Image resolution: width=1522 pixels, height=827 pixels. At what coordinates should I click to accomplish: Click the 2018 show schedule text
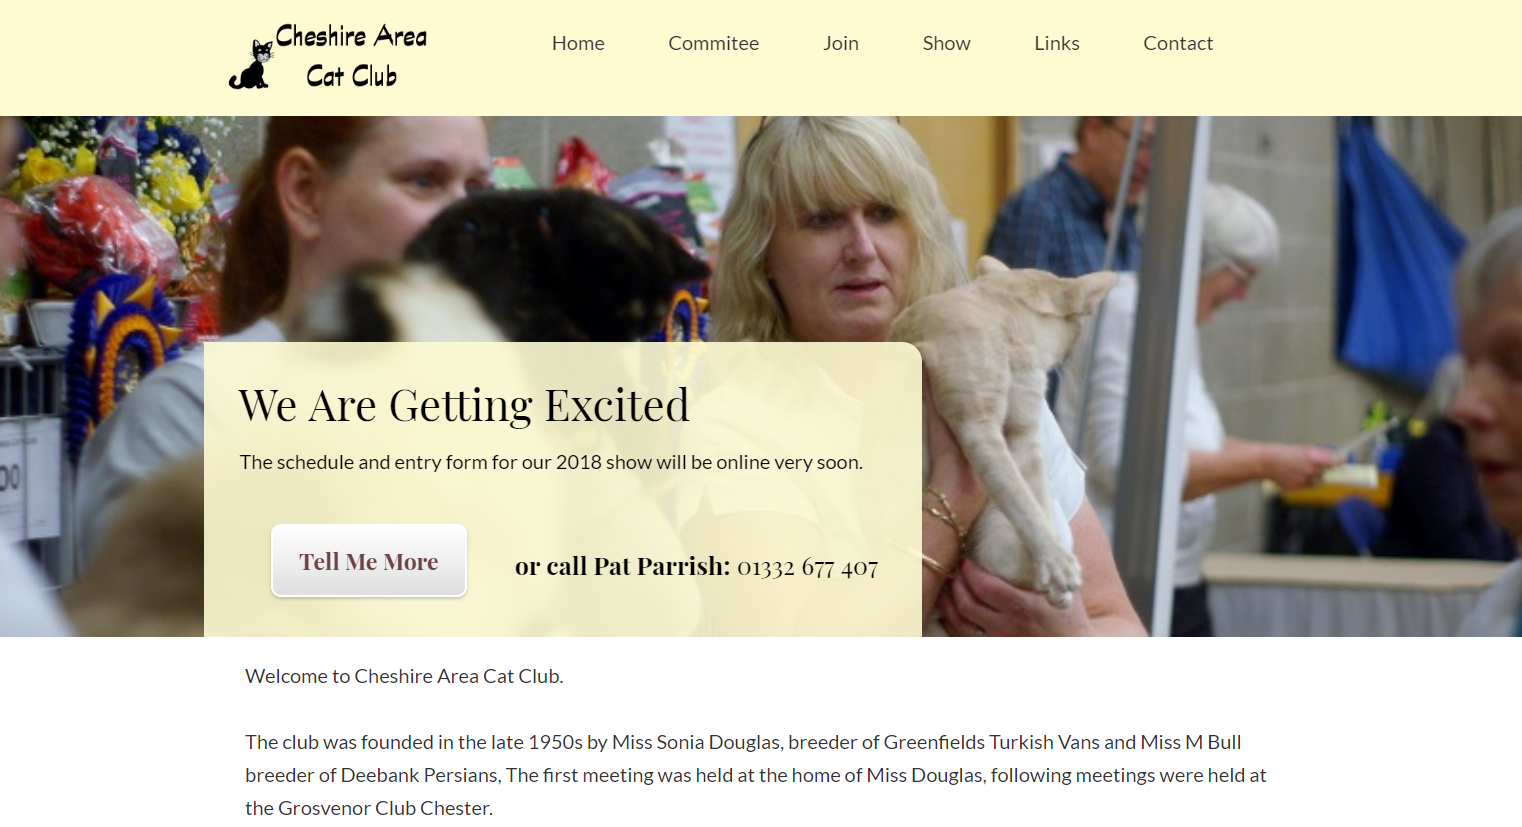pos(551,462)
